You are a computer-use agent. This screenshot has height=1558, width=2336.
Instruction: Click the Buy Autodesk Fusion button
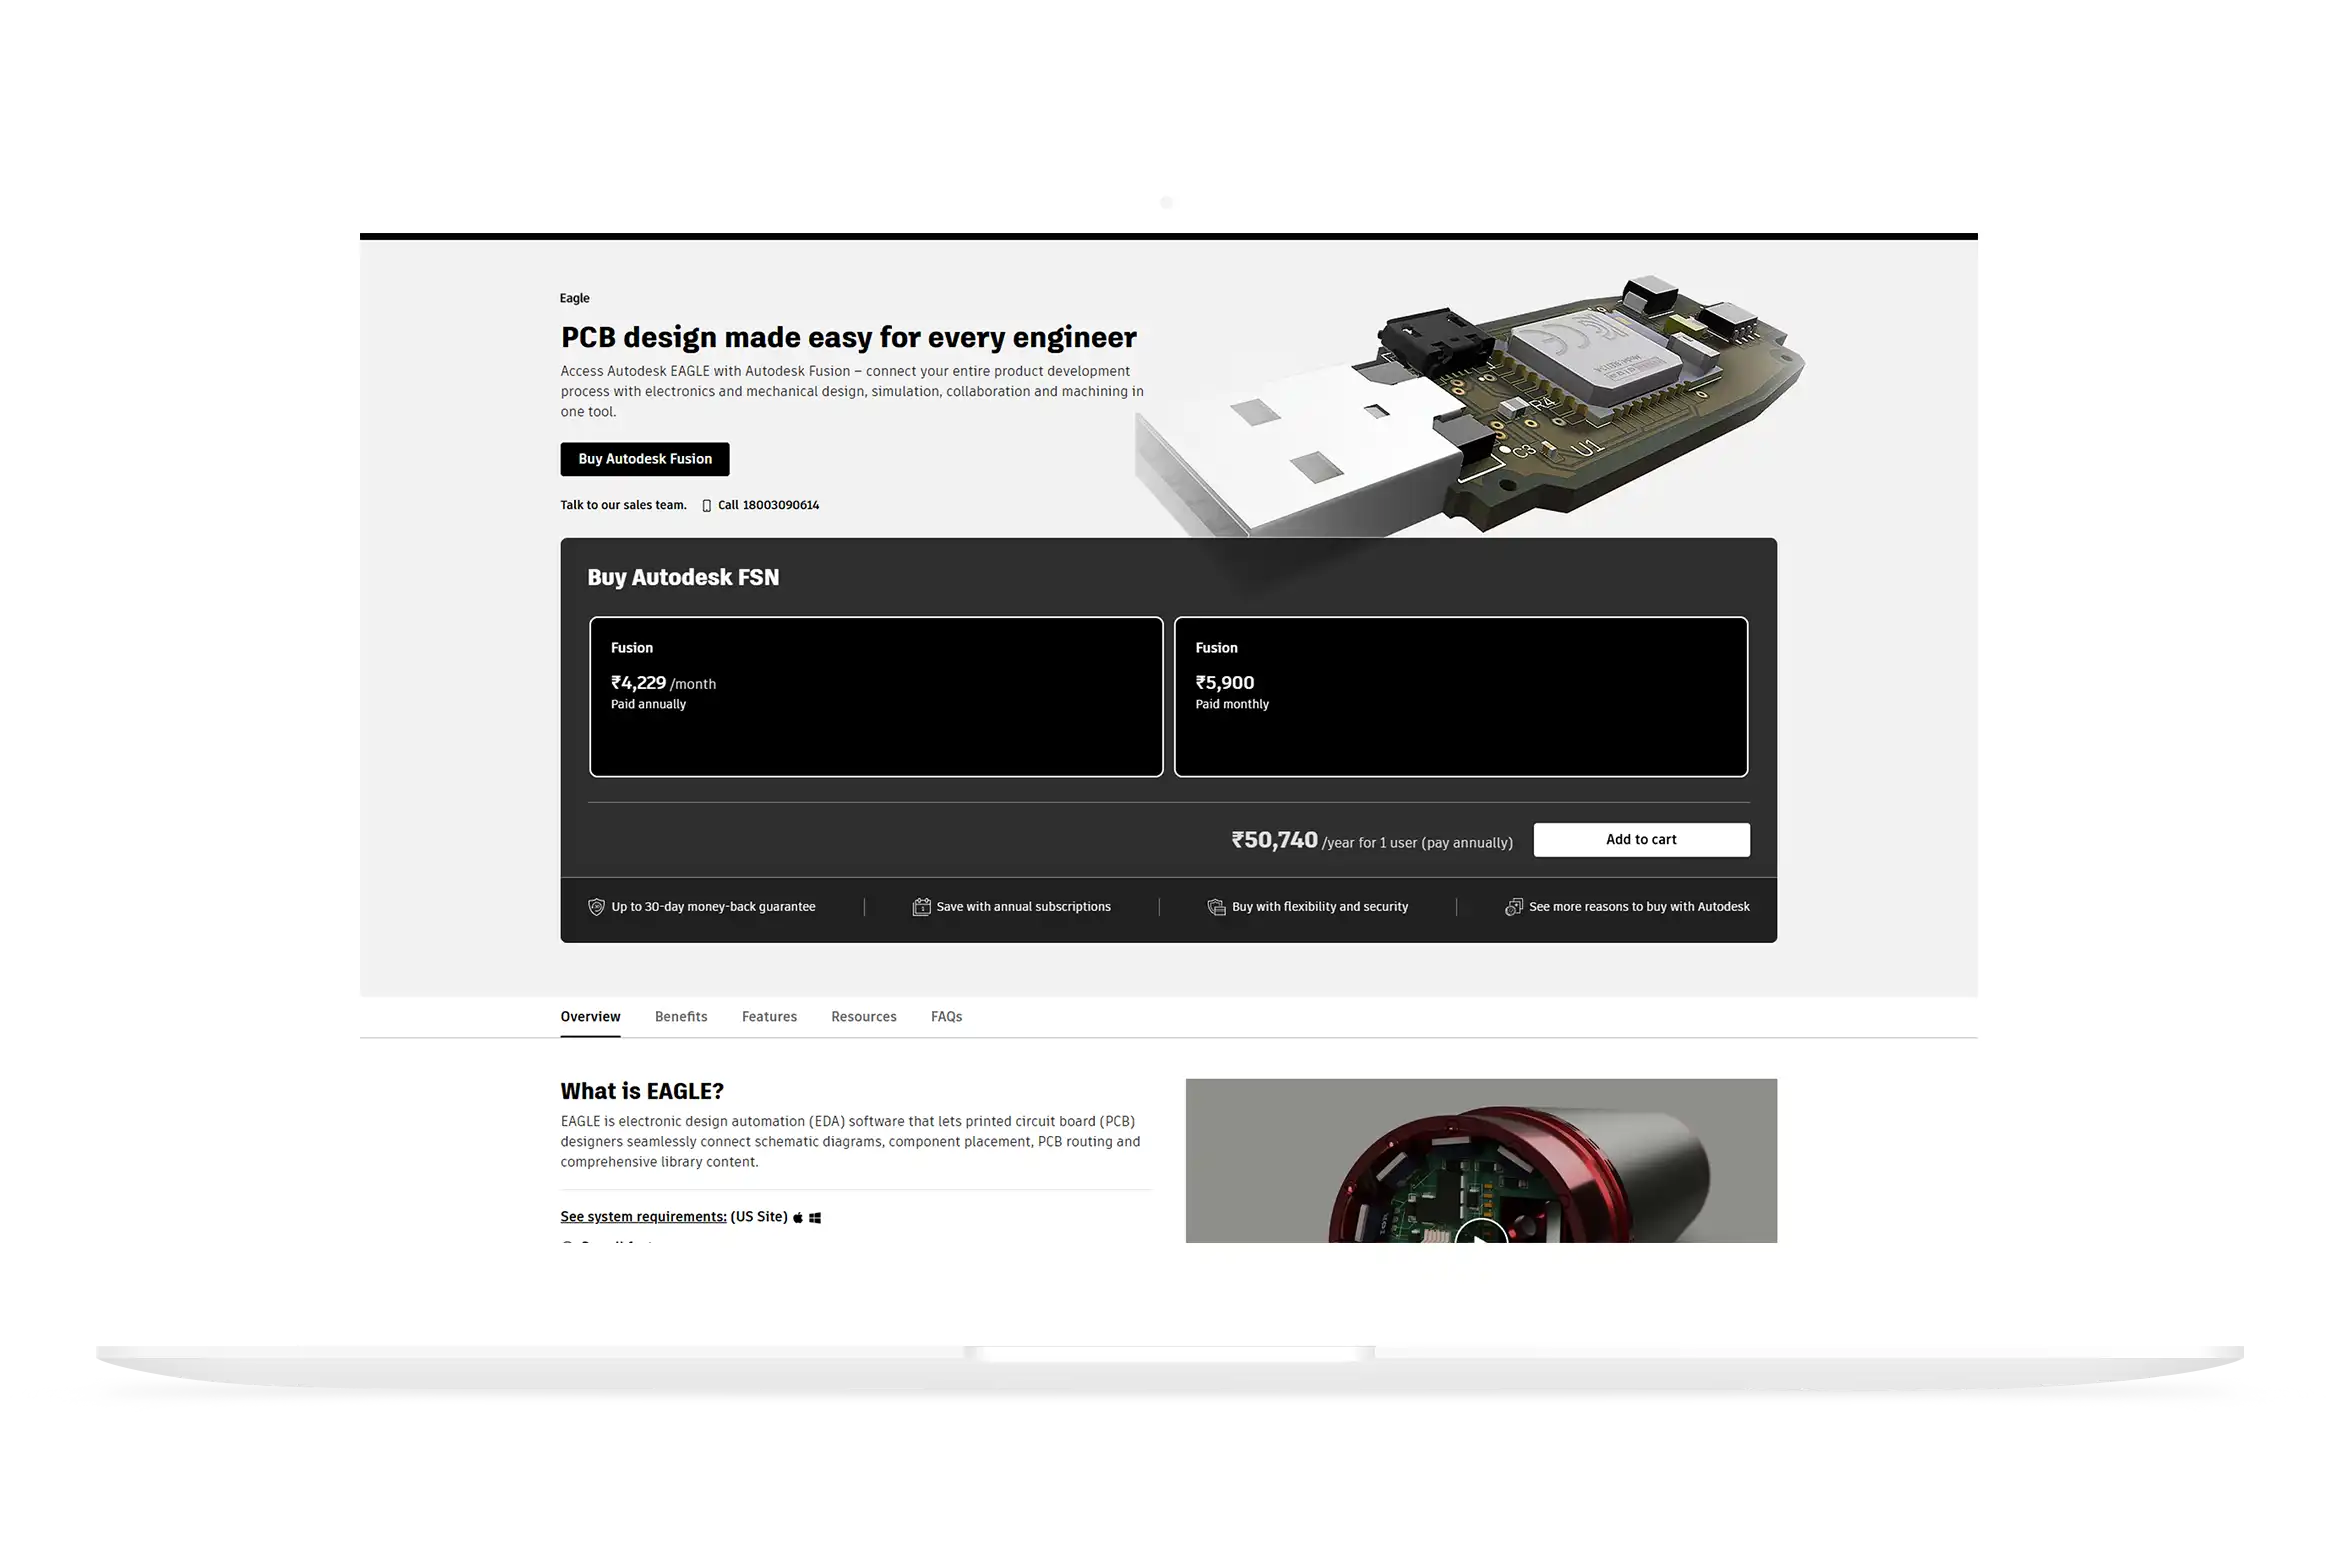(644, 459)
